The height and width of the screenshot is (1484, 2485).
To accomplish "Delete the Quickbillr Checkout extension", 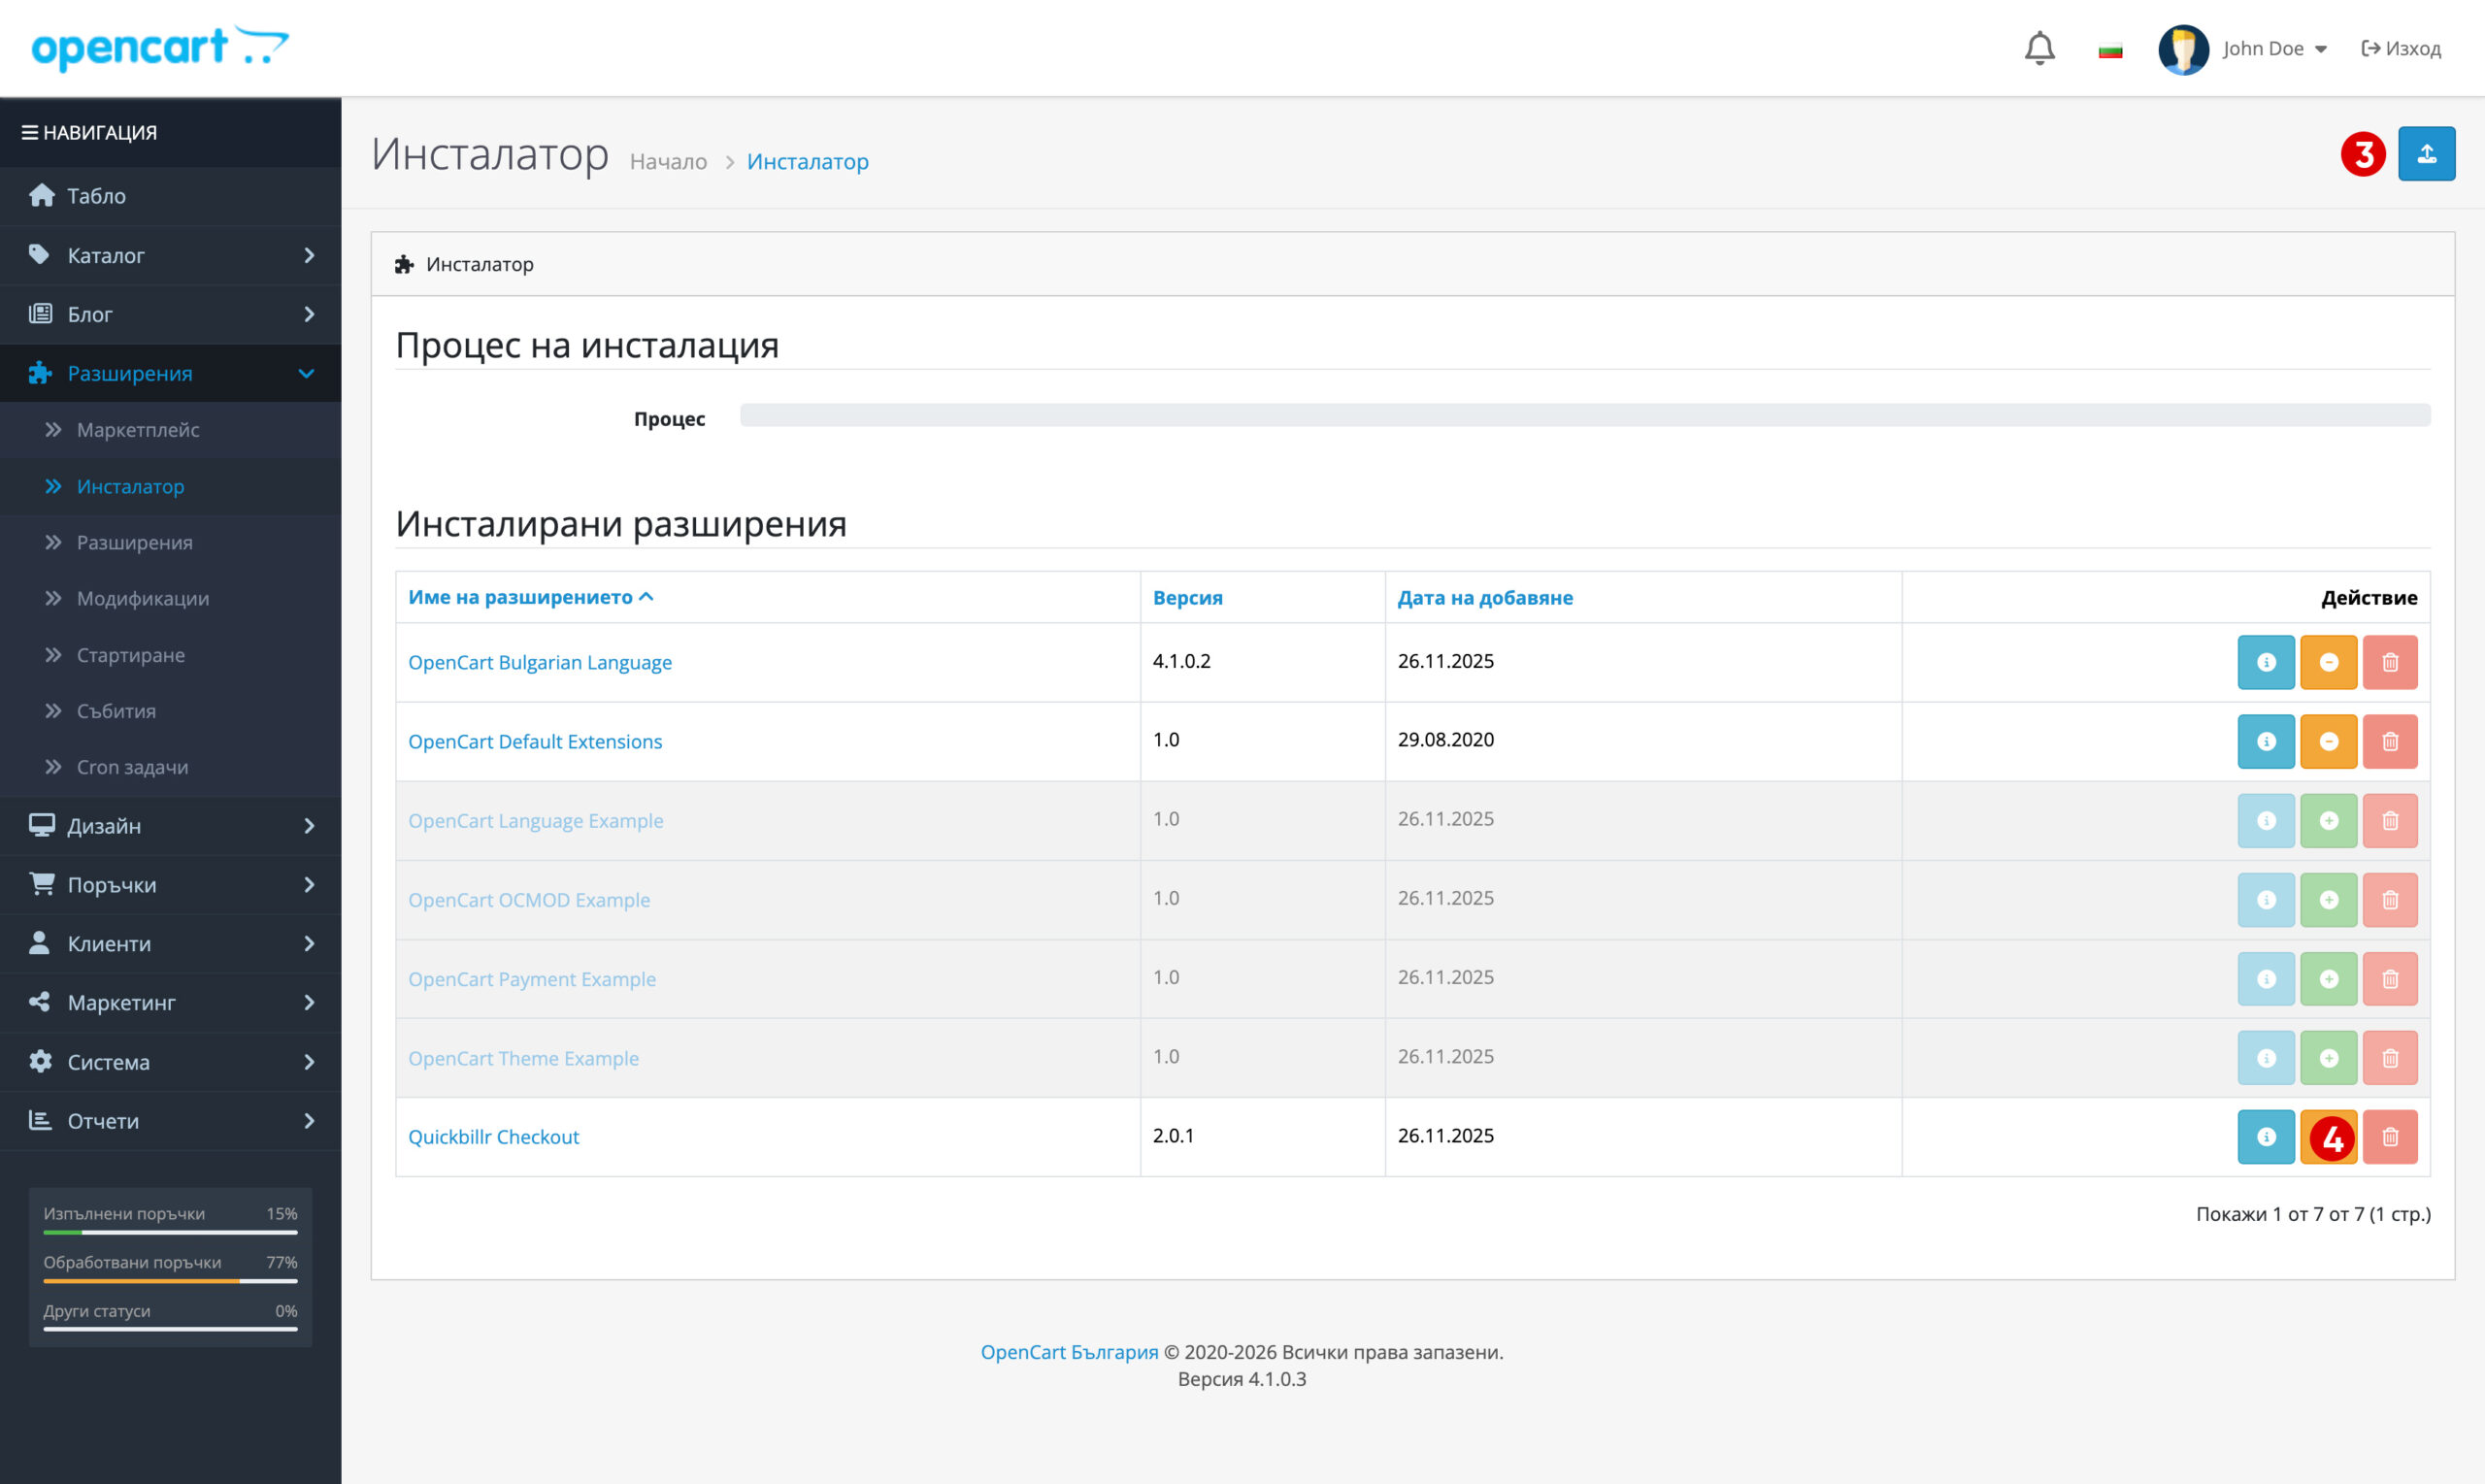I will tap(2390, 1137).
